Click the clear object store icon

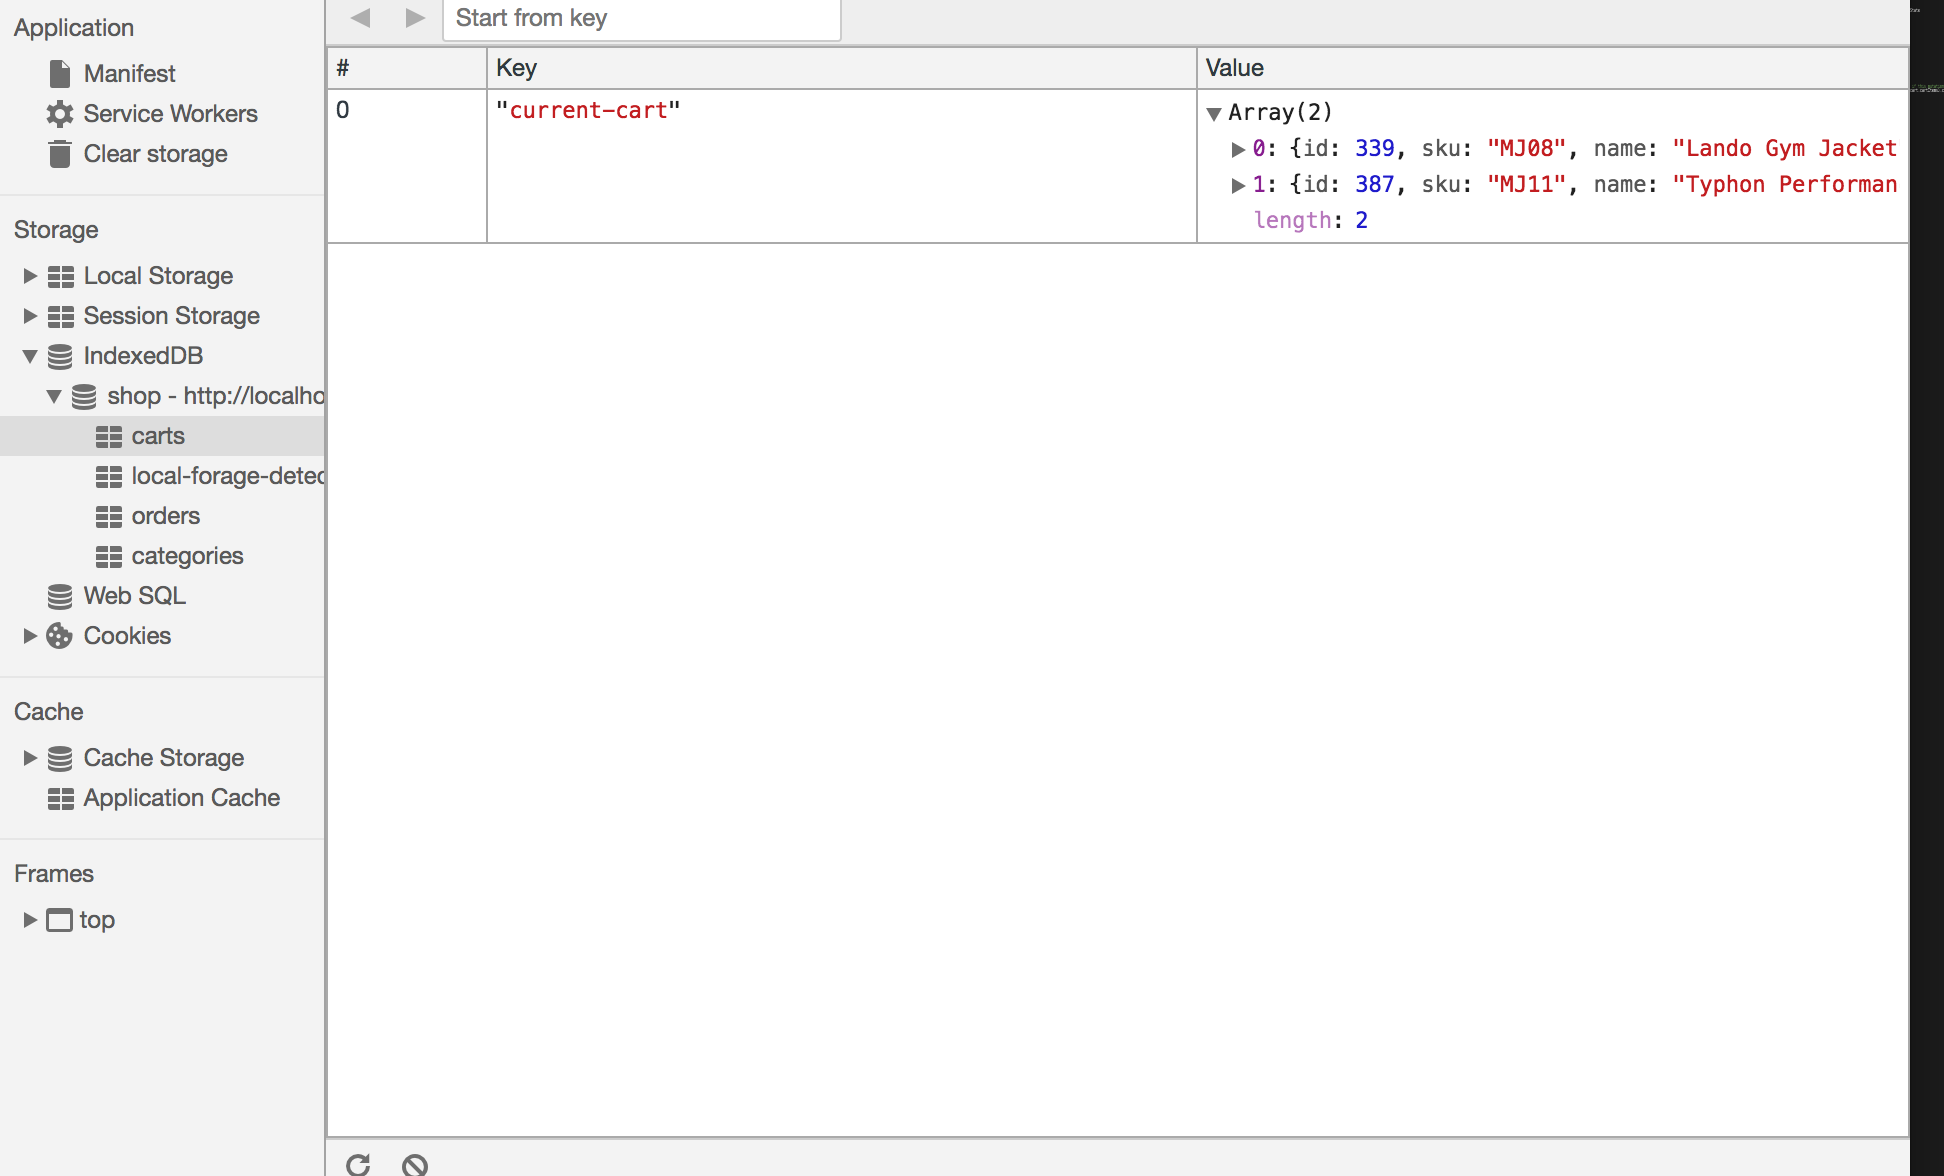[x=415, y=1164]
